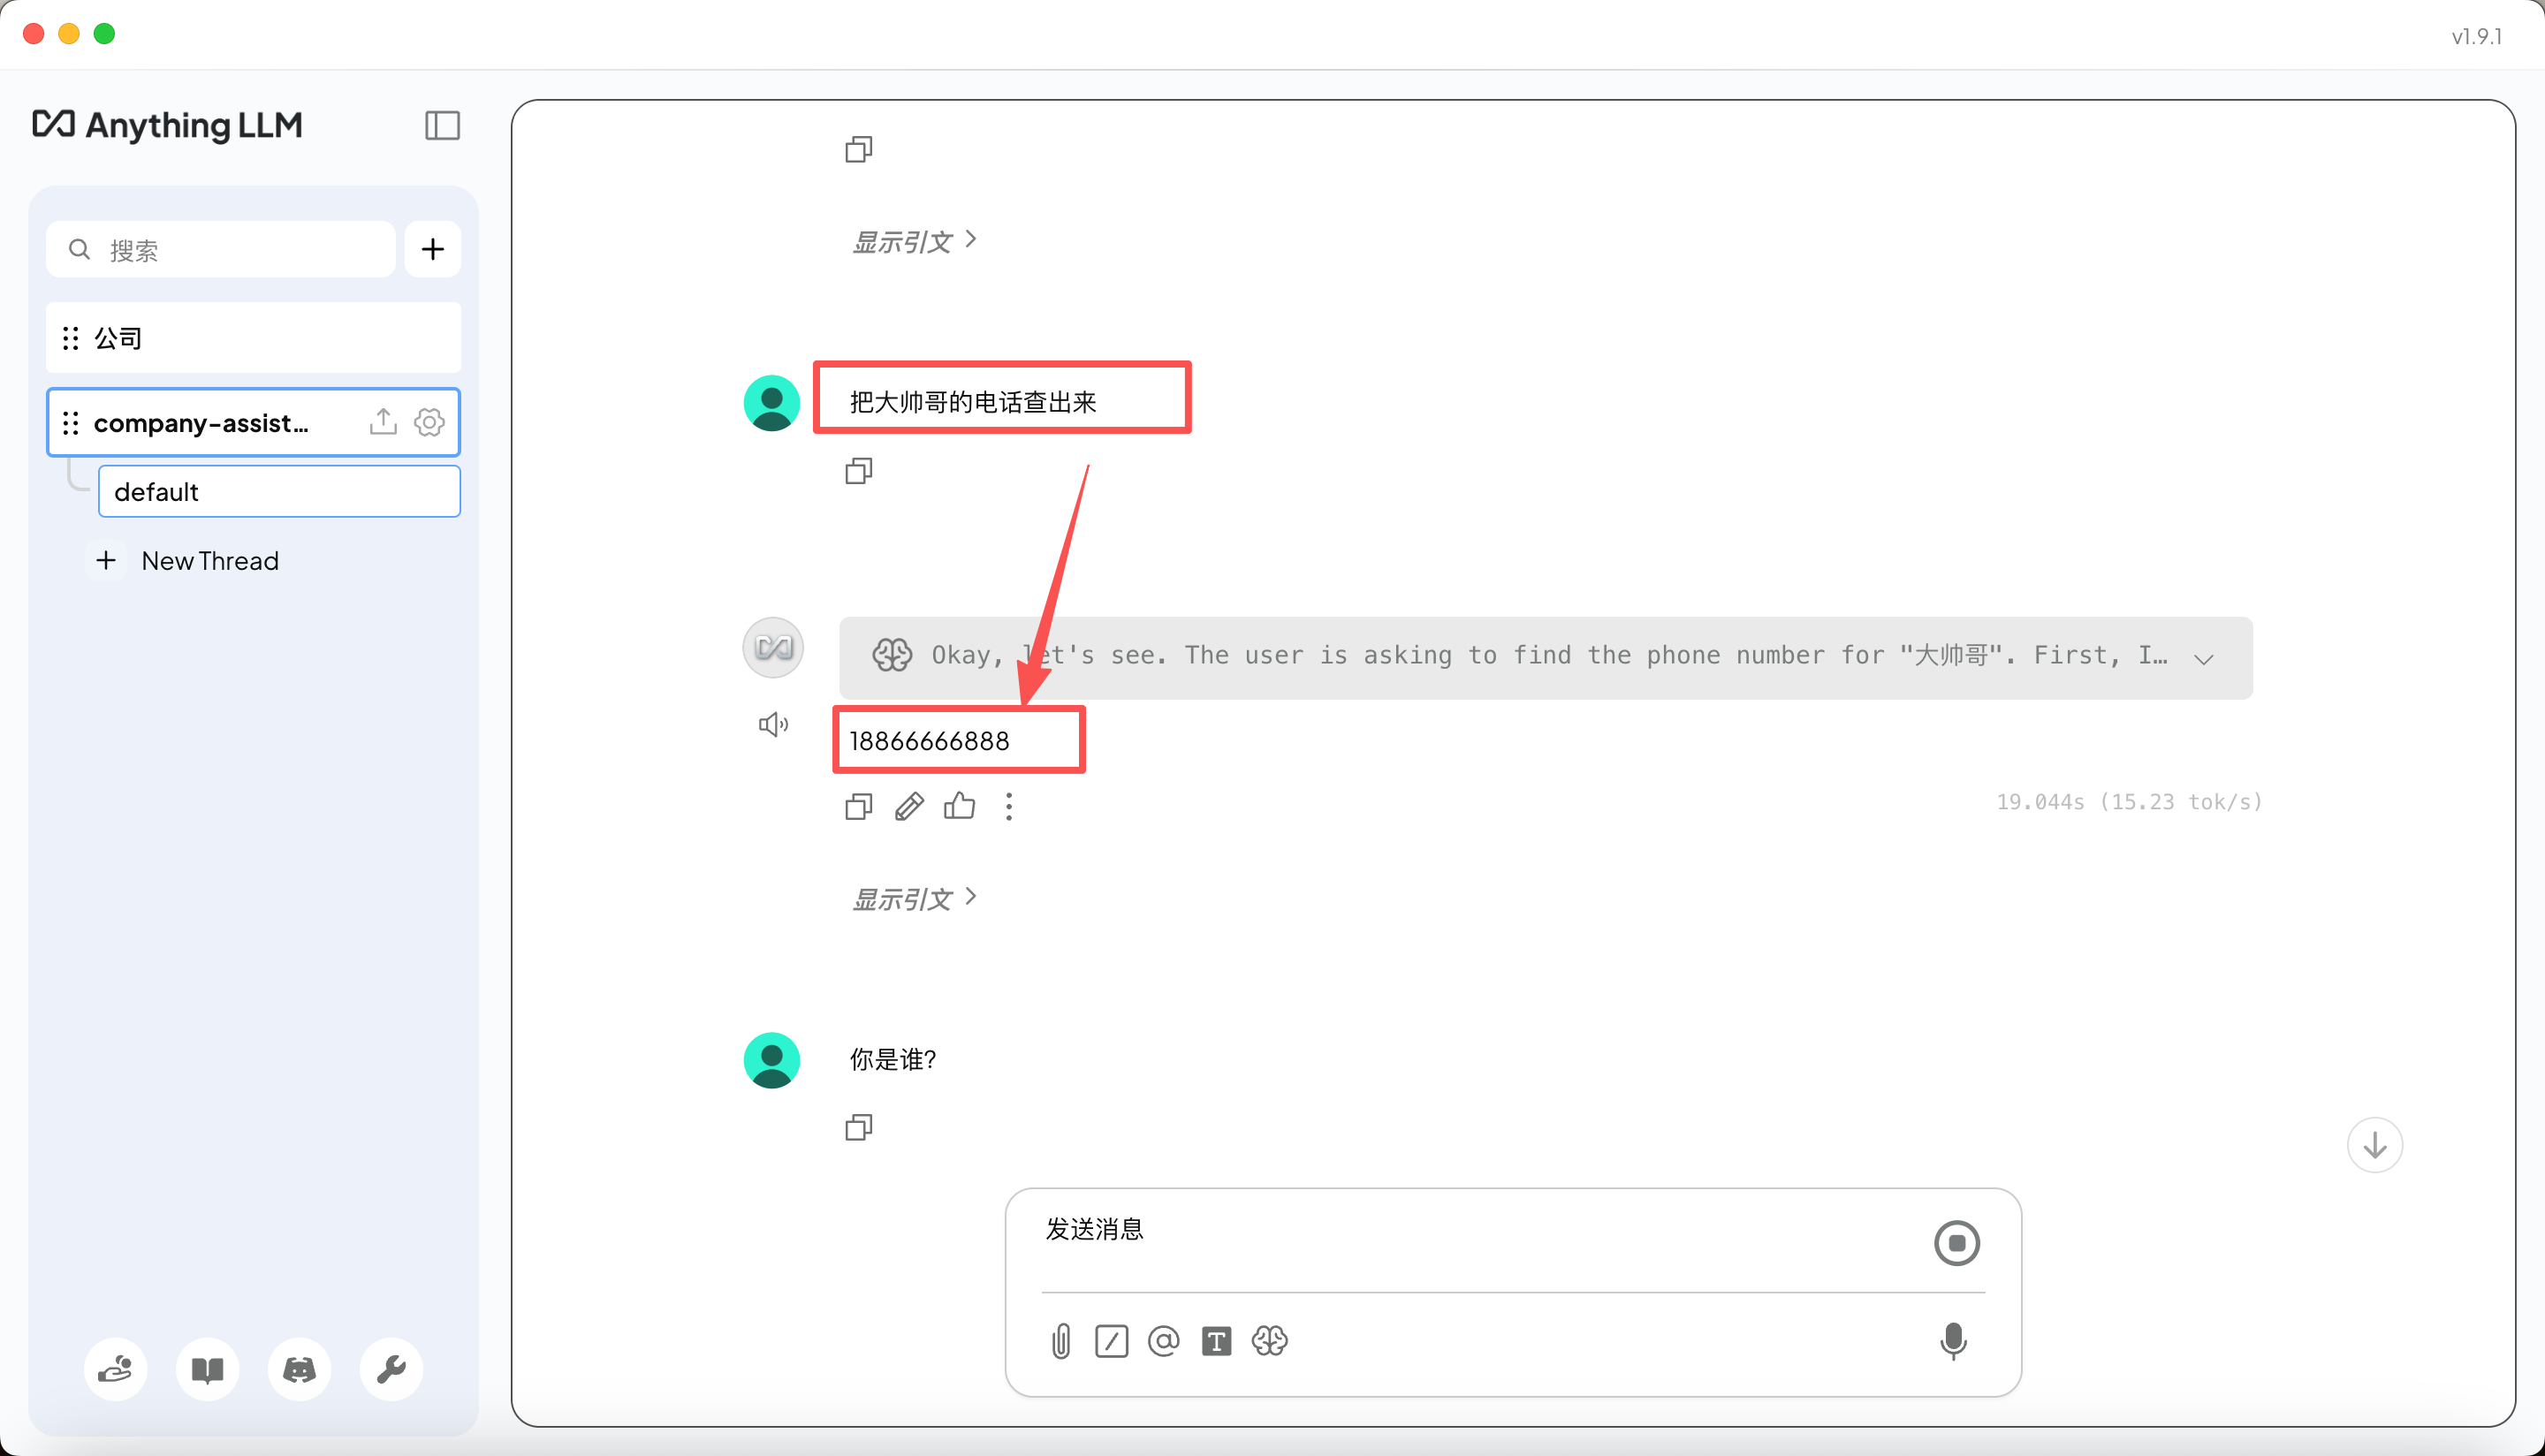This screenshot has width=2545, height=1456.
Task: Expand the model thinking thought box
Action: click(2203, 658)
